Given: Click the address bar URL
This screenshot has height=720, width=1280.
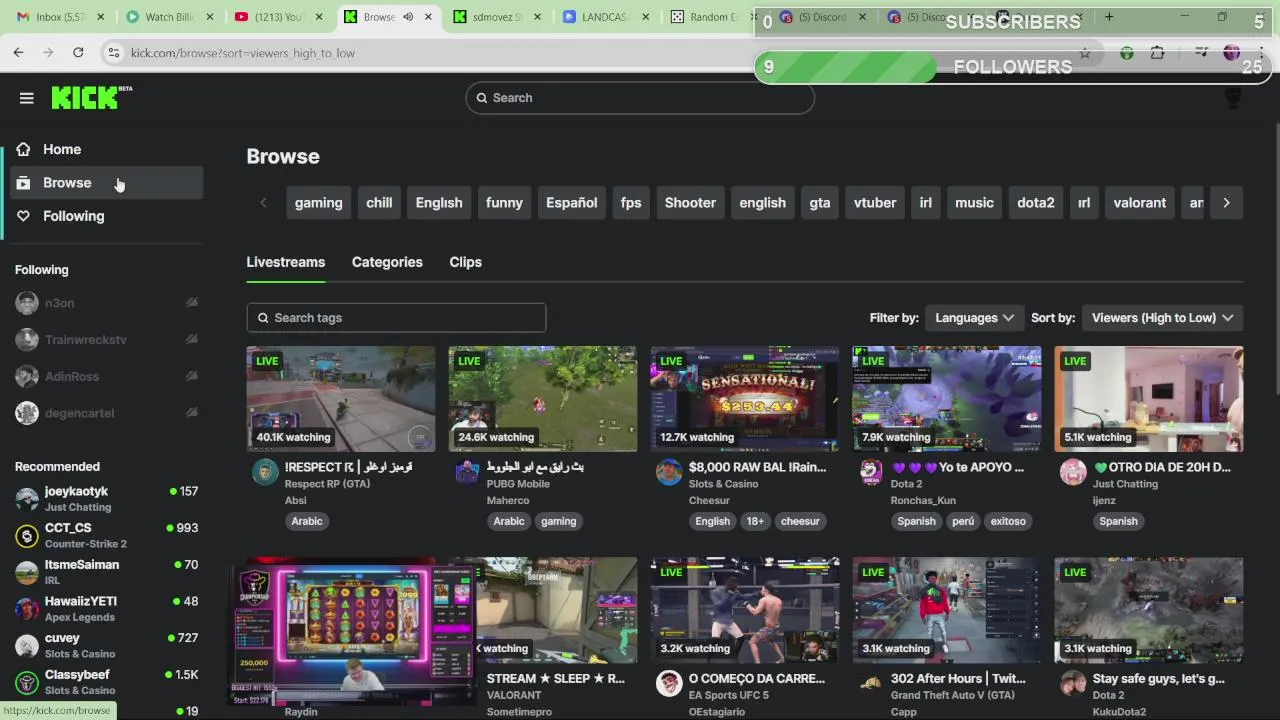Looking at the screenshot, I should (243, 53).
